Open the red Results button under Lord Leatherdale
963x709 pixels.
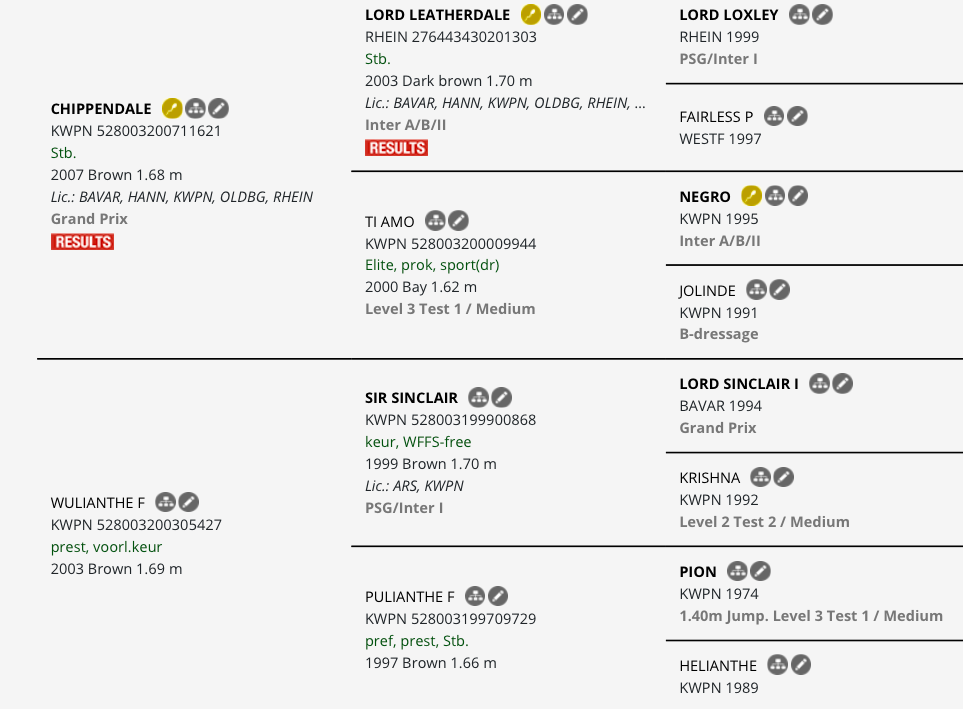point(397,148)
